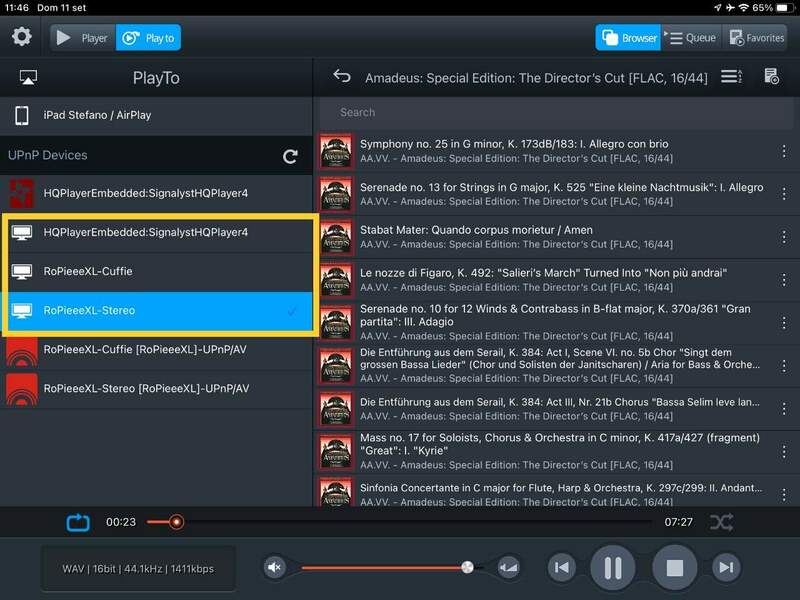Go back using the return arrow
This screenshot has height=600, width=800.
tap(342, 77)
